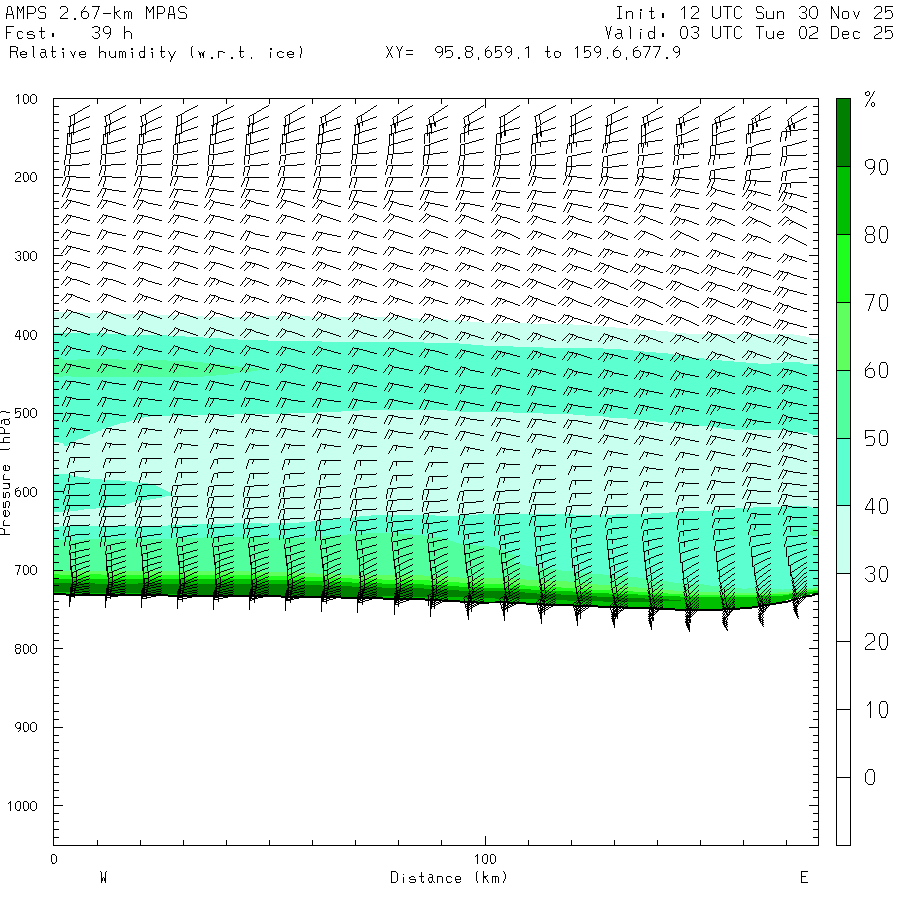Click the 500 hPa pressure axis label
The width and height of the screenshot is (900, 900).
click(x=26, y=413)
